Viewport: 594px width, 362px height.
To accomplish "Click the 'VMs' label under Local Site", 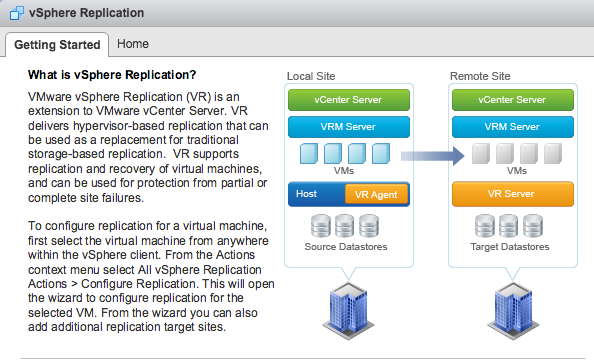I will click(344, 171).
